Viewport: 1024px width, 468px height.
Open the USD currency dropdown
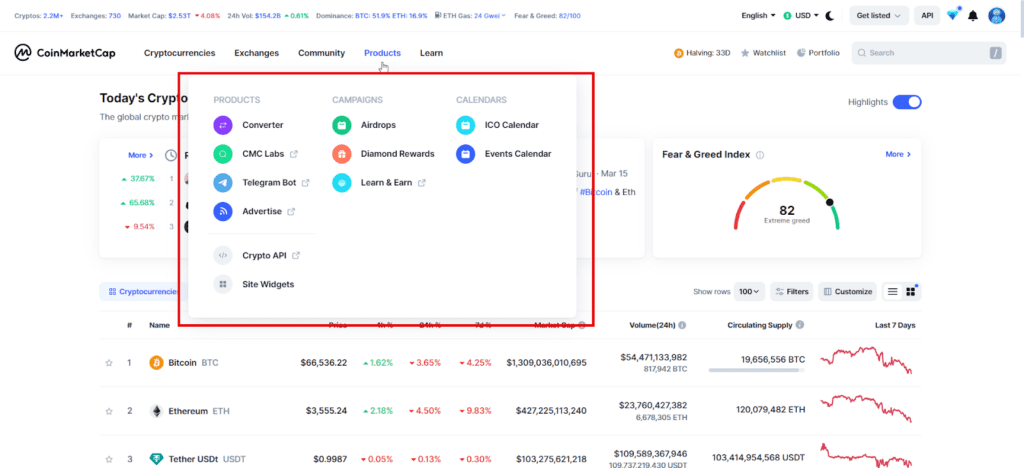pyautogui.click(x=801, y=16)
